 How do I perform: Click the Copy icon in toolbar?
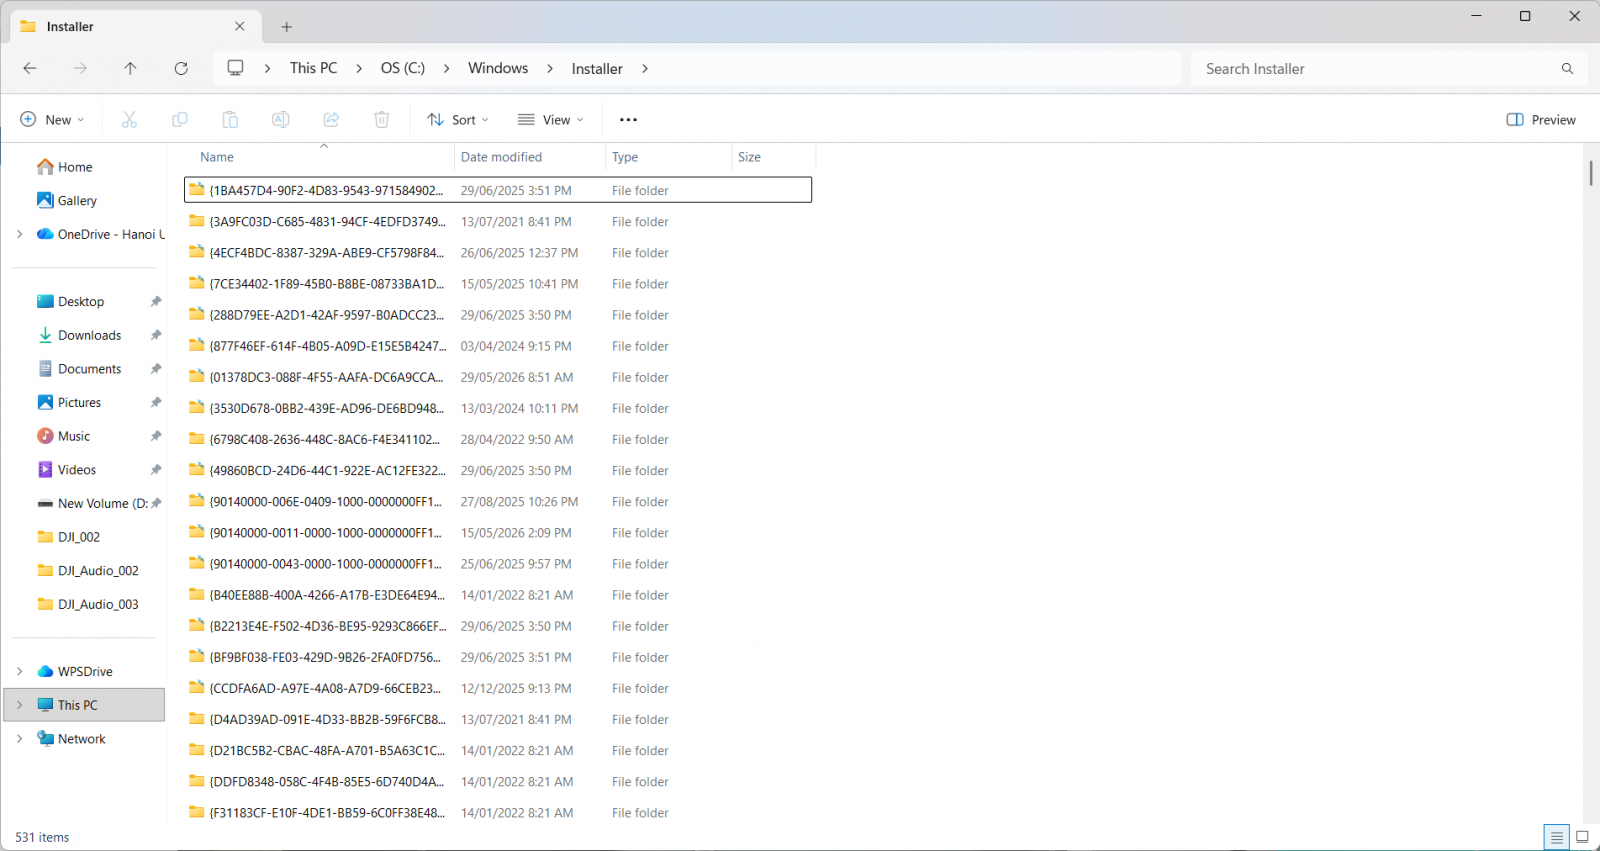click(180, 120)
